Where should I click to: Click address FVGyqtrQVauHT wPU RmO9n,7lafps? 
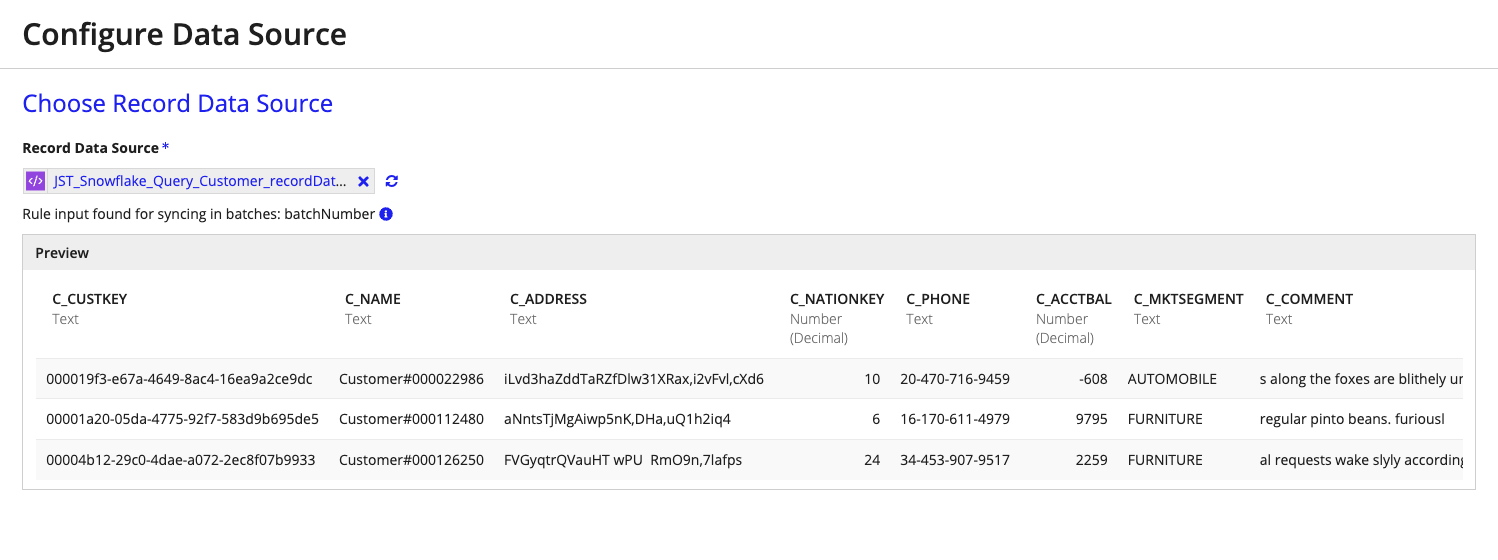pyautogui.click(x=623, y=460)
